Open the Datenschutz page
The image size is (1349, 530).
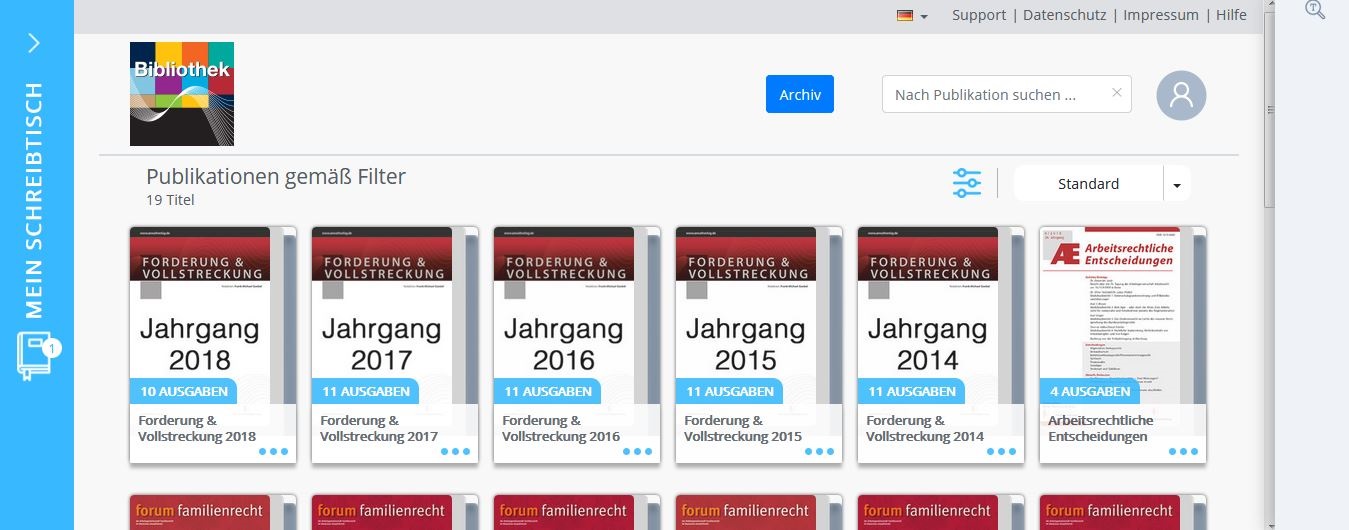pos(1064,15)
